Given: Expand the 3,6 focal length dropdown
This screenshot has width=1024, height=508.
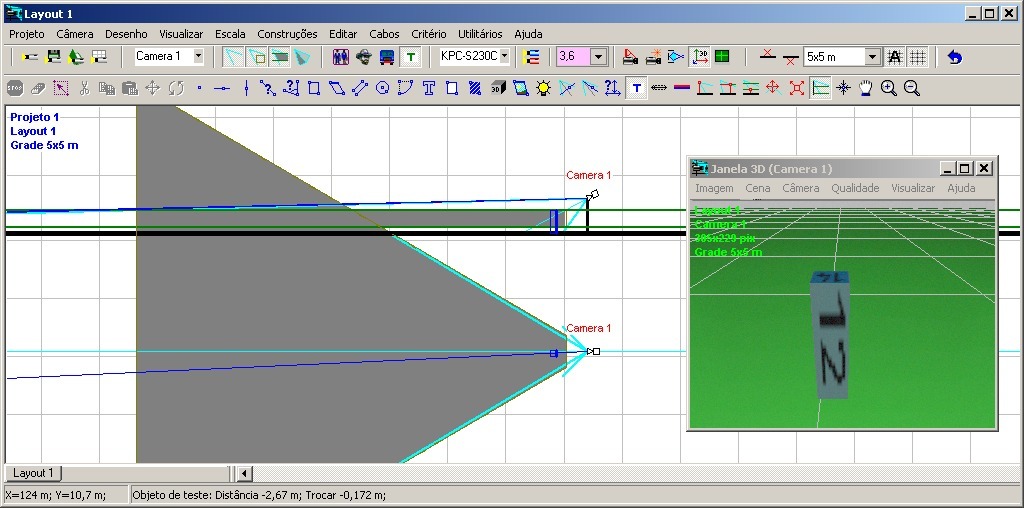Looking at the screenshot, I should tap(599, 57).
